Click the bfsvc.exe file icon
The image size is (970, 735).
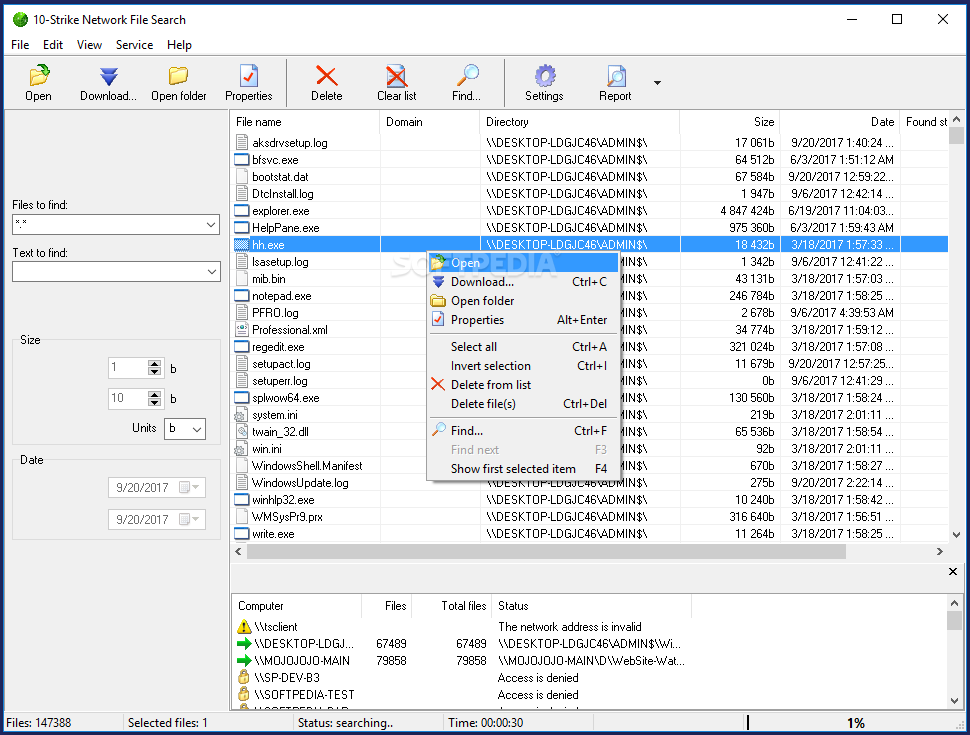[x=242, y=160]
